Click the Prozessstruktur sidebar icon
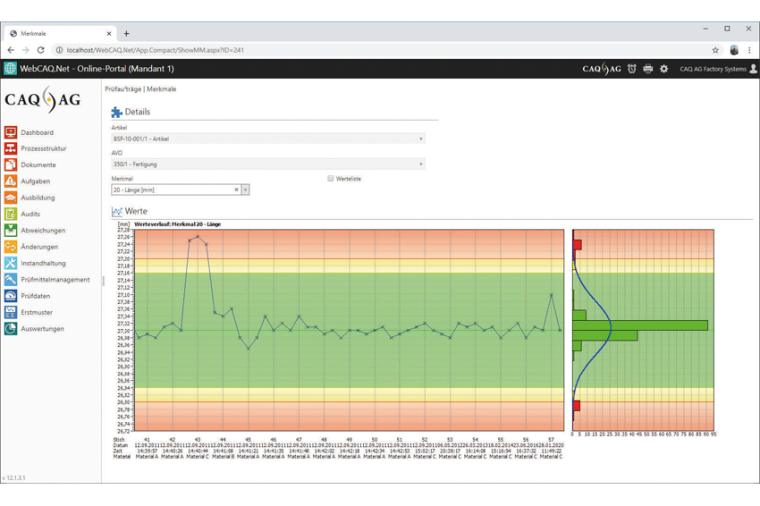The image size is (760, 506). pyautogui.click(x=11, y=148)
